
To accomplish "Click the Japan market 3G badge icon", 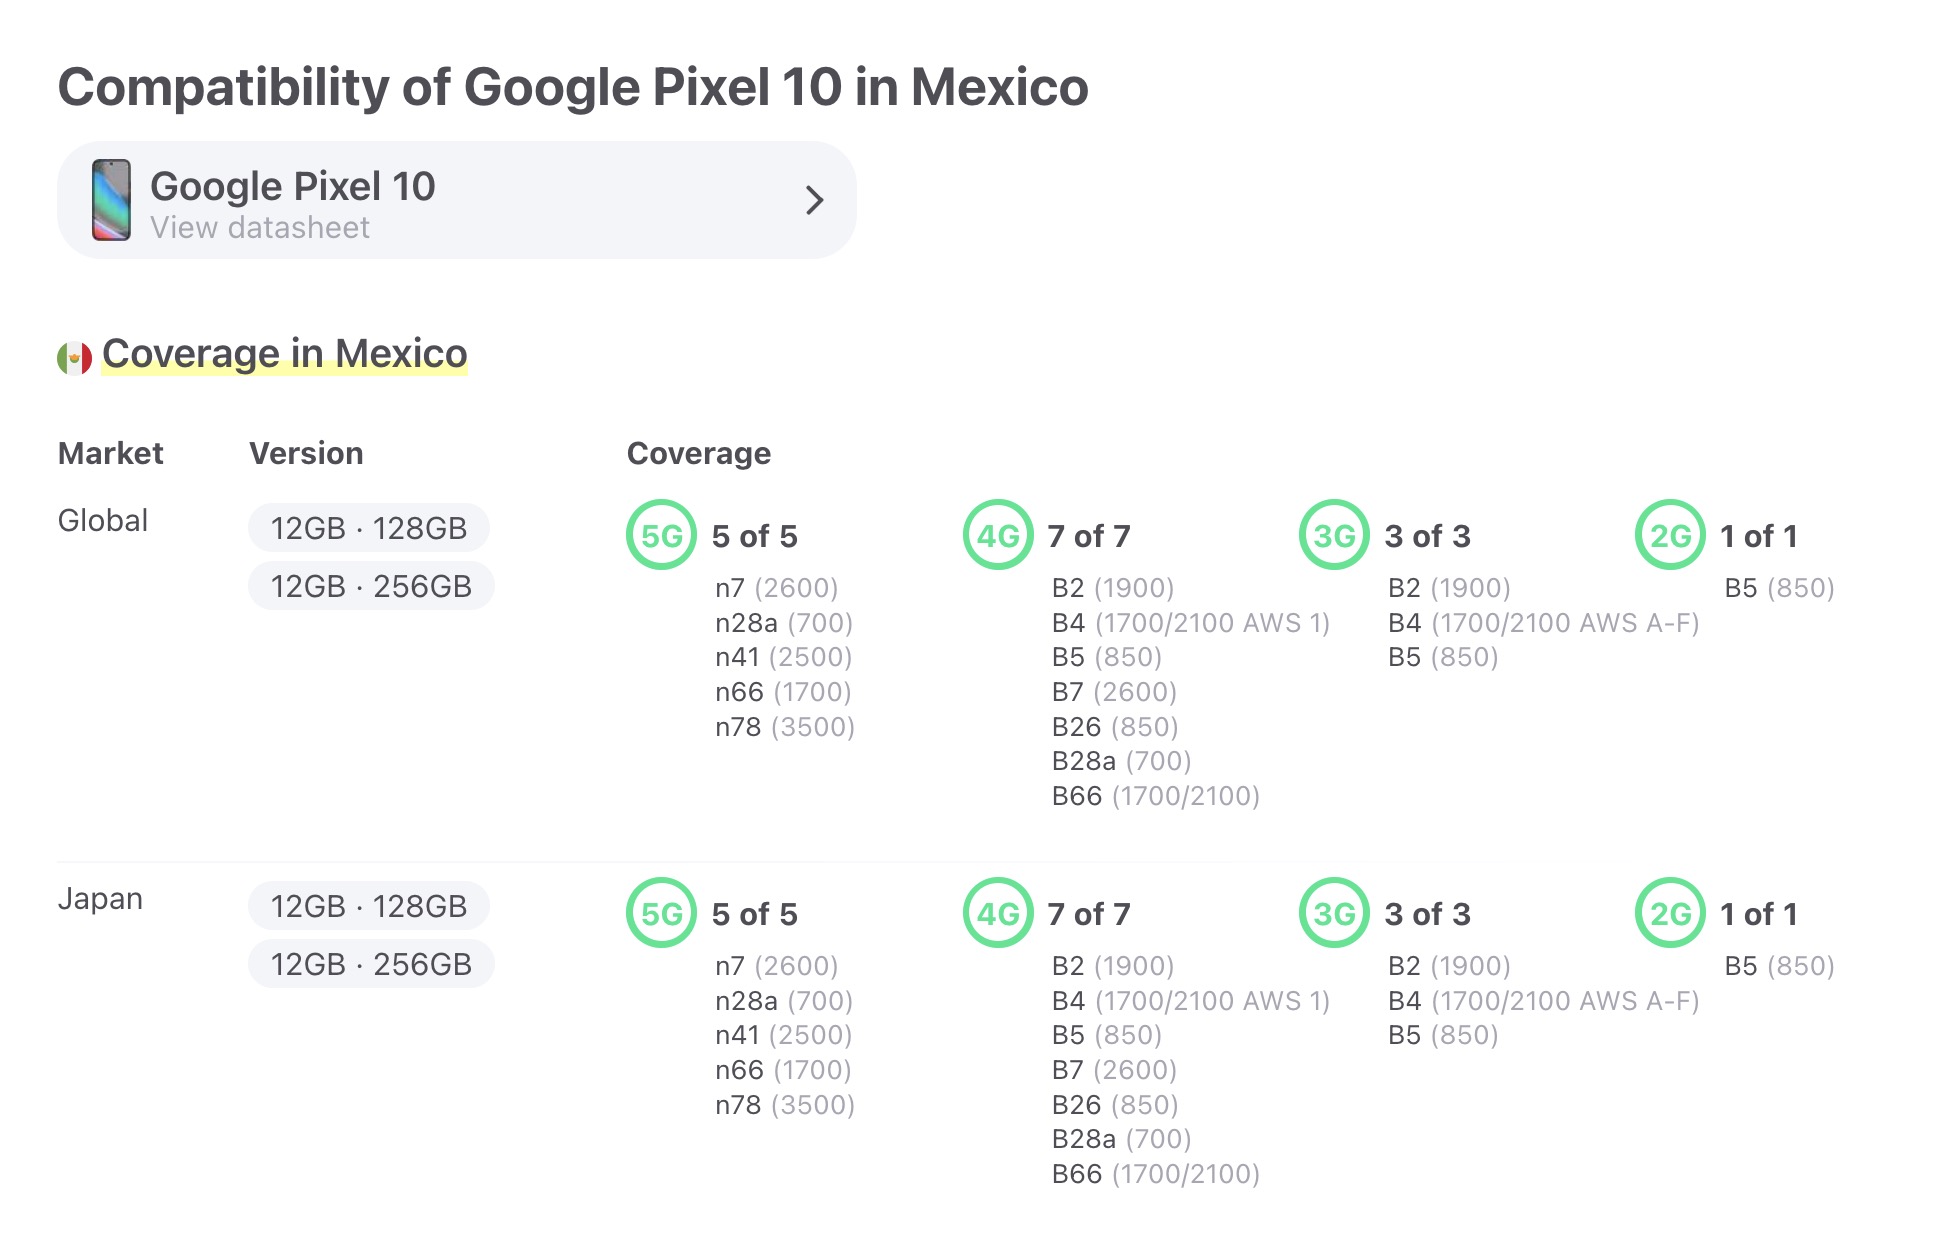I will pyautogui.click(x=1333, y=913).
